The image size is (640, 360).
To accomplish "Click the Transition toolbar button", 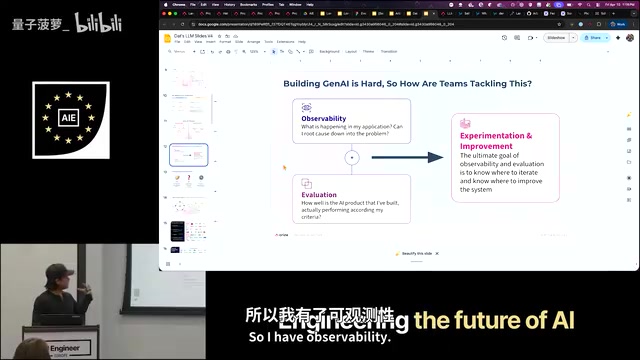I will [389, 52].
